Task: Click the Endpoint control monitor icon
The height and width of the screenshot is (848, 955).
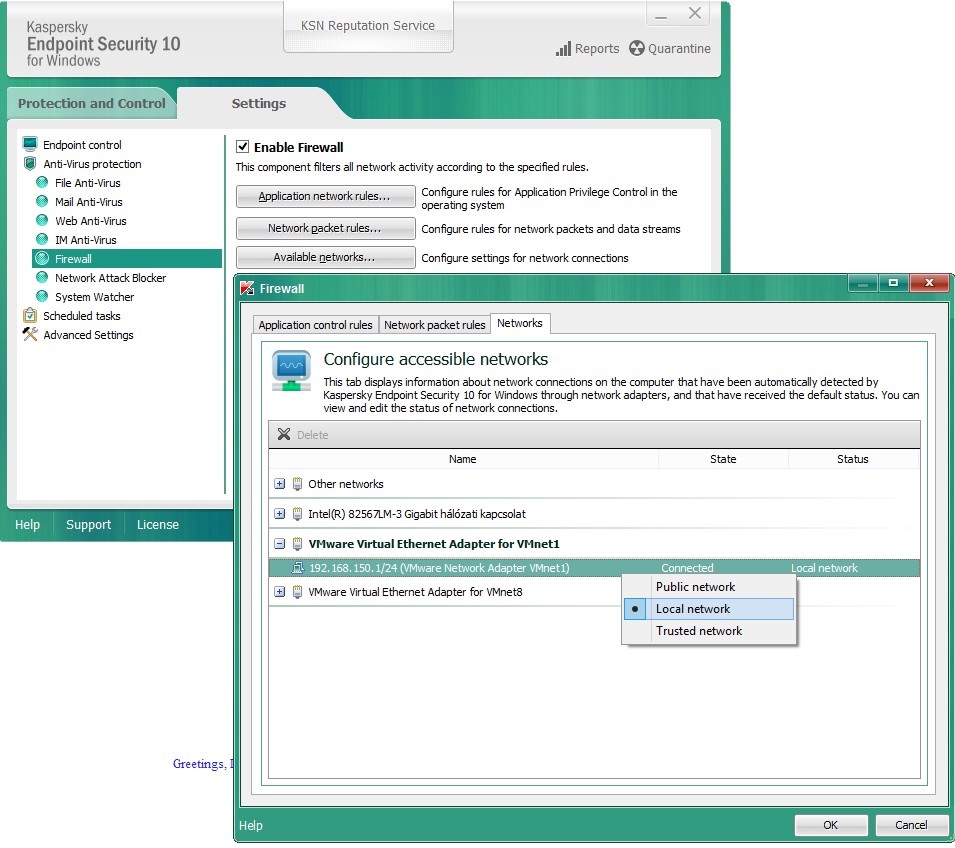Action: tap(30, 144)
